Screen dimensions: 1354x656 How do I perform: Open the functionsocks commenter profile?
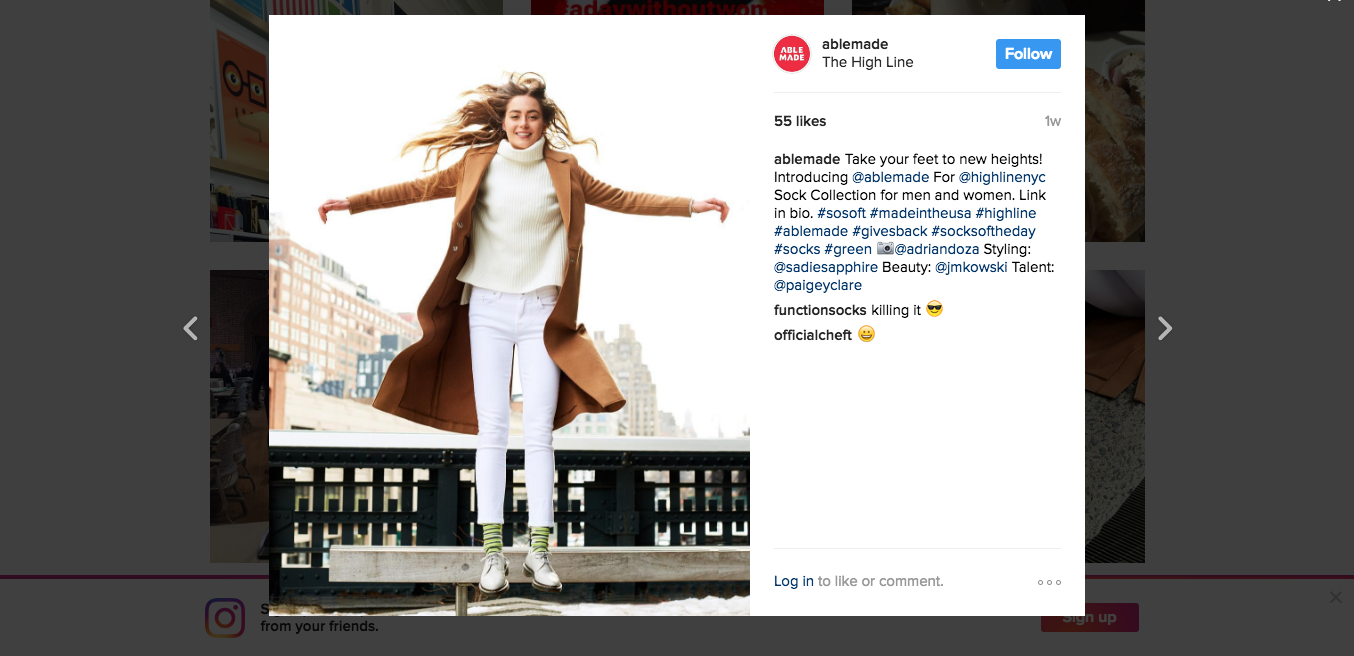coord(820,310)
